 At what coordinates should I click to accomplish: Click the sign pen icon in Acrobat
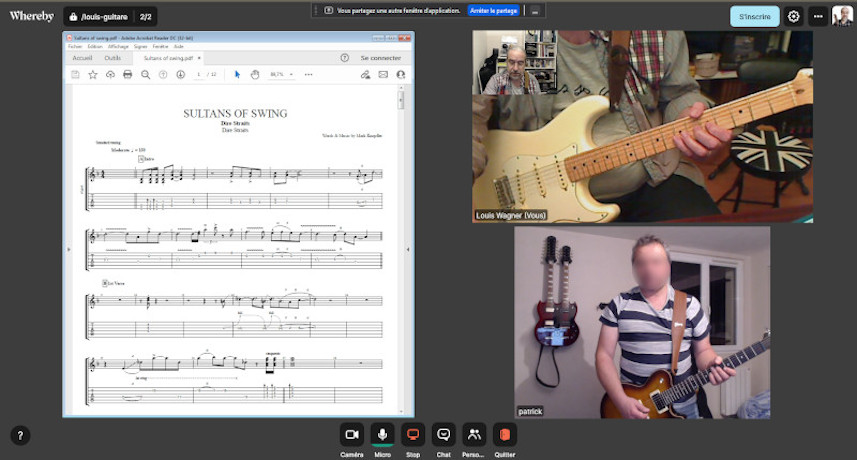tap(365, 74)
